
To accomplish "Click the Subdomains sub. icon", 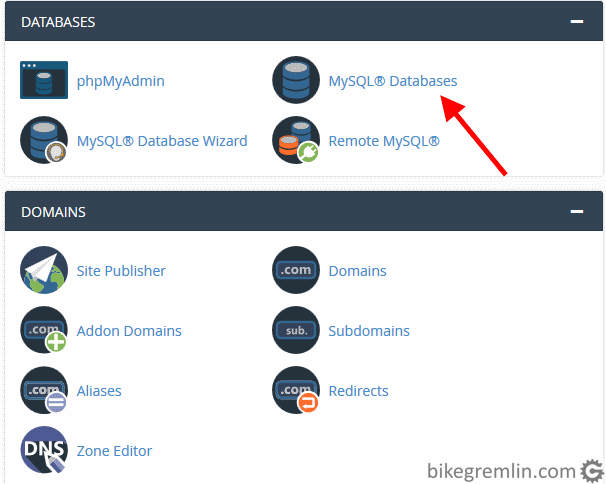I will [296, 330].
